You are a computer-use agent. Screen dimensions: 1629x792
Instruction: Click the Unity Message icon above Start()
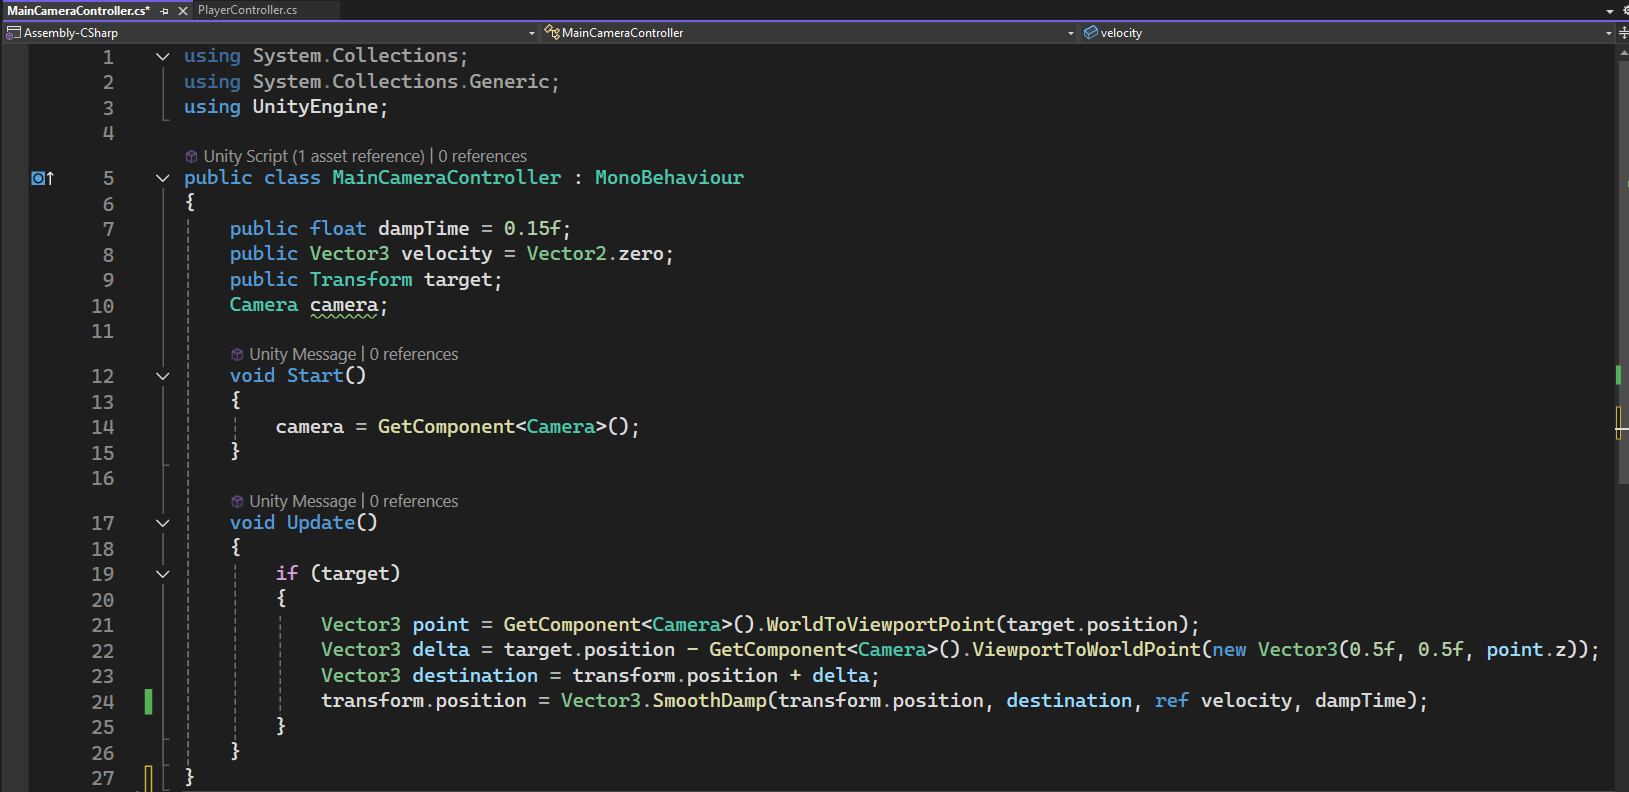237,355
